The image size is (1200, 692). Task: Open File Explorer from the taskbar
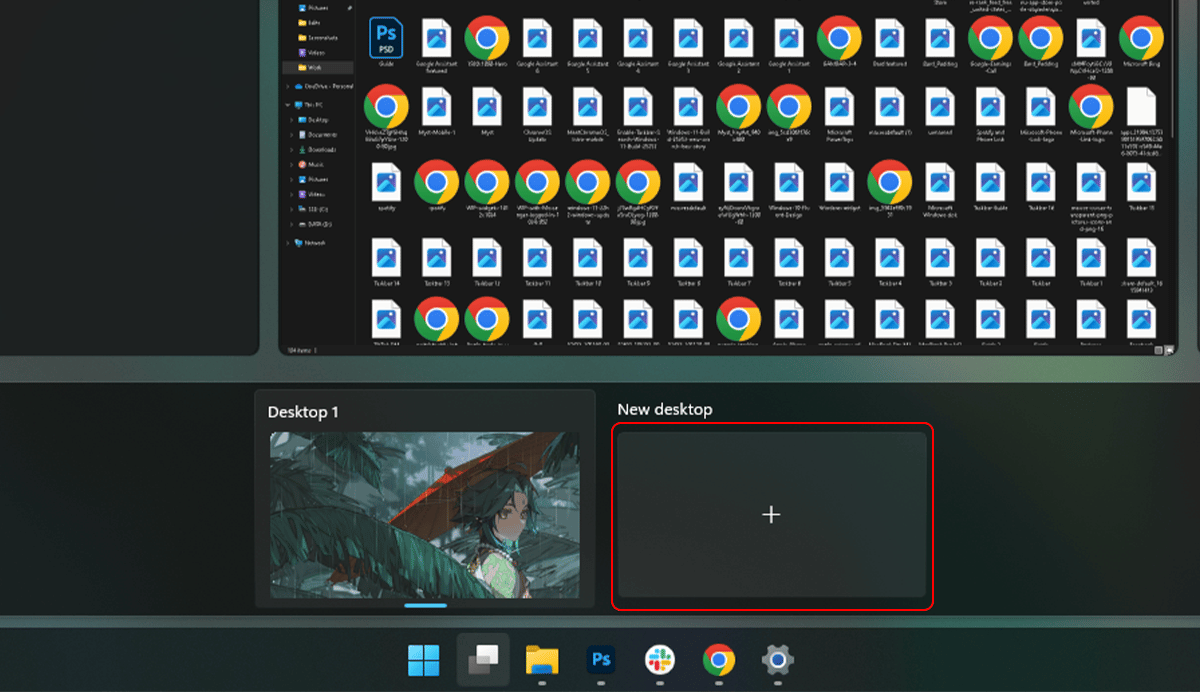542,660
